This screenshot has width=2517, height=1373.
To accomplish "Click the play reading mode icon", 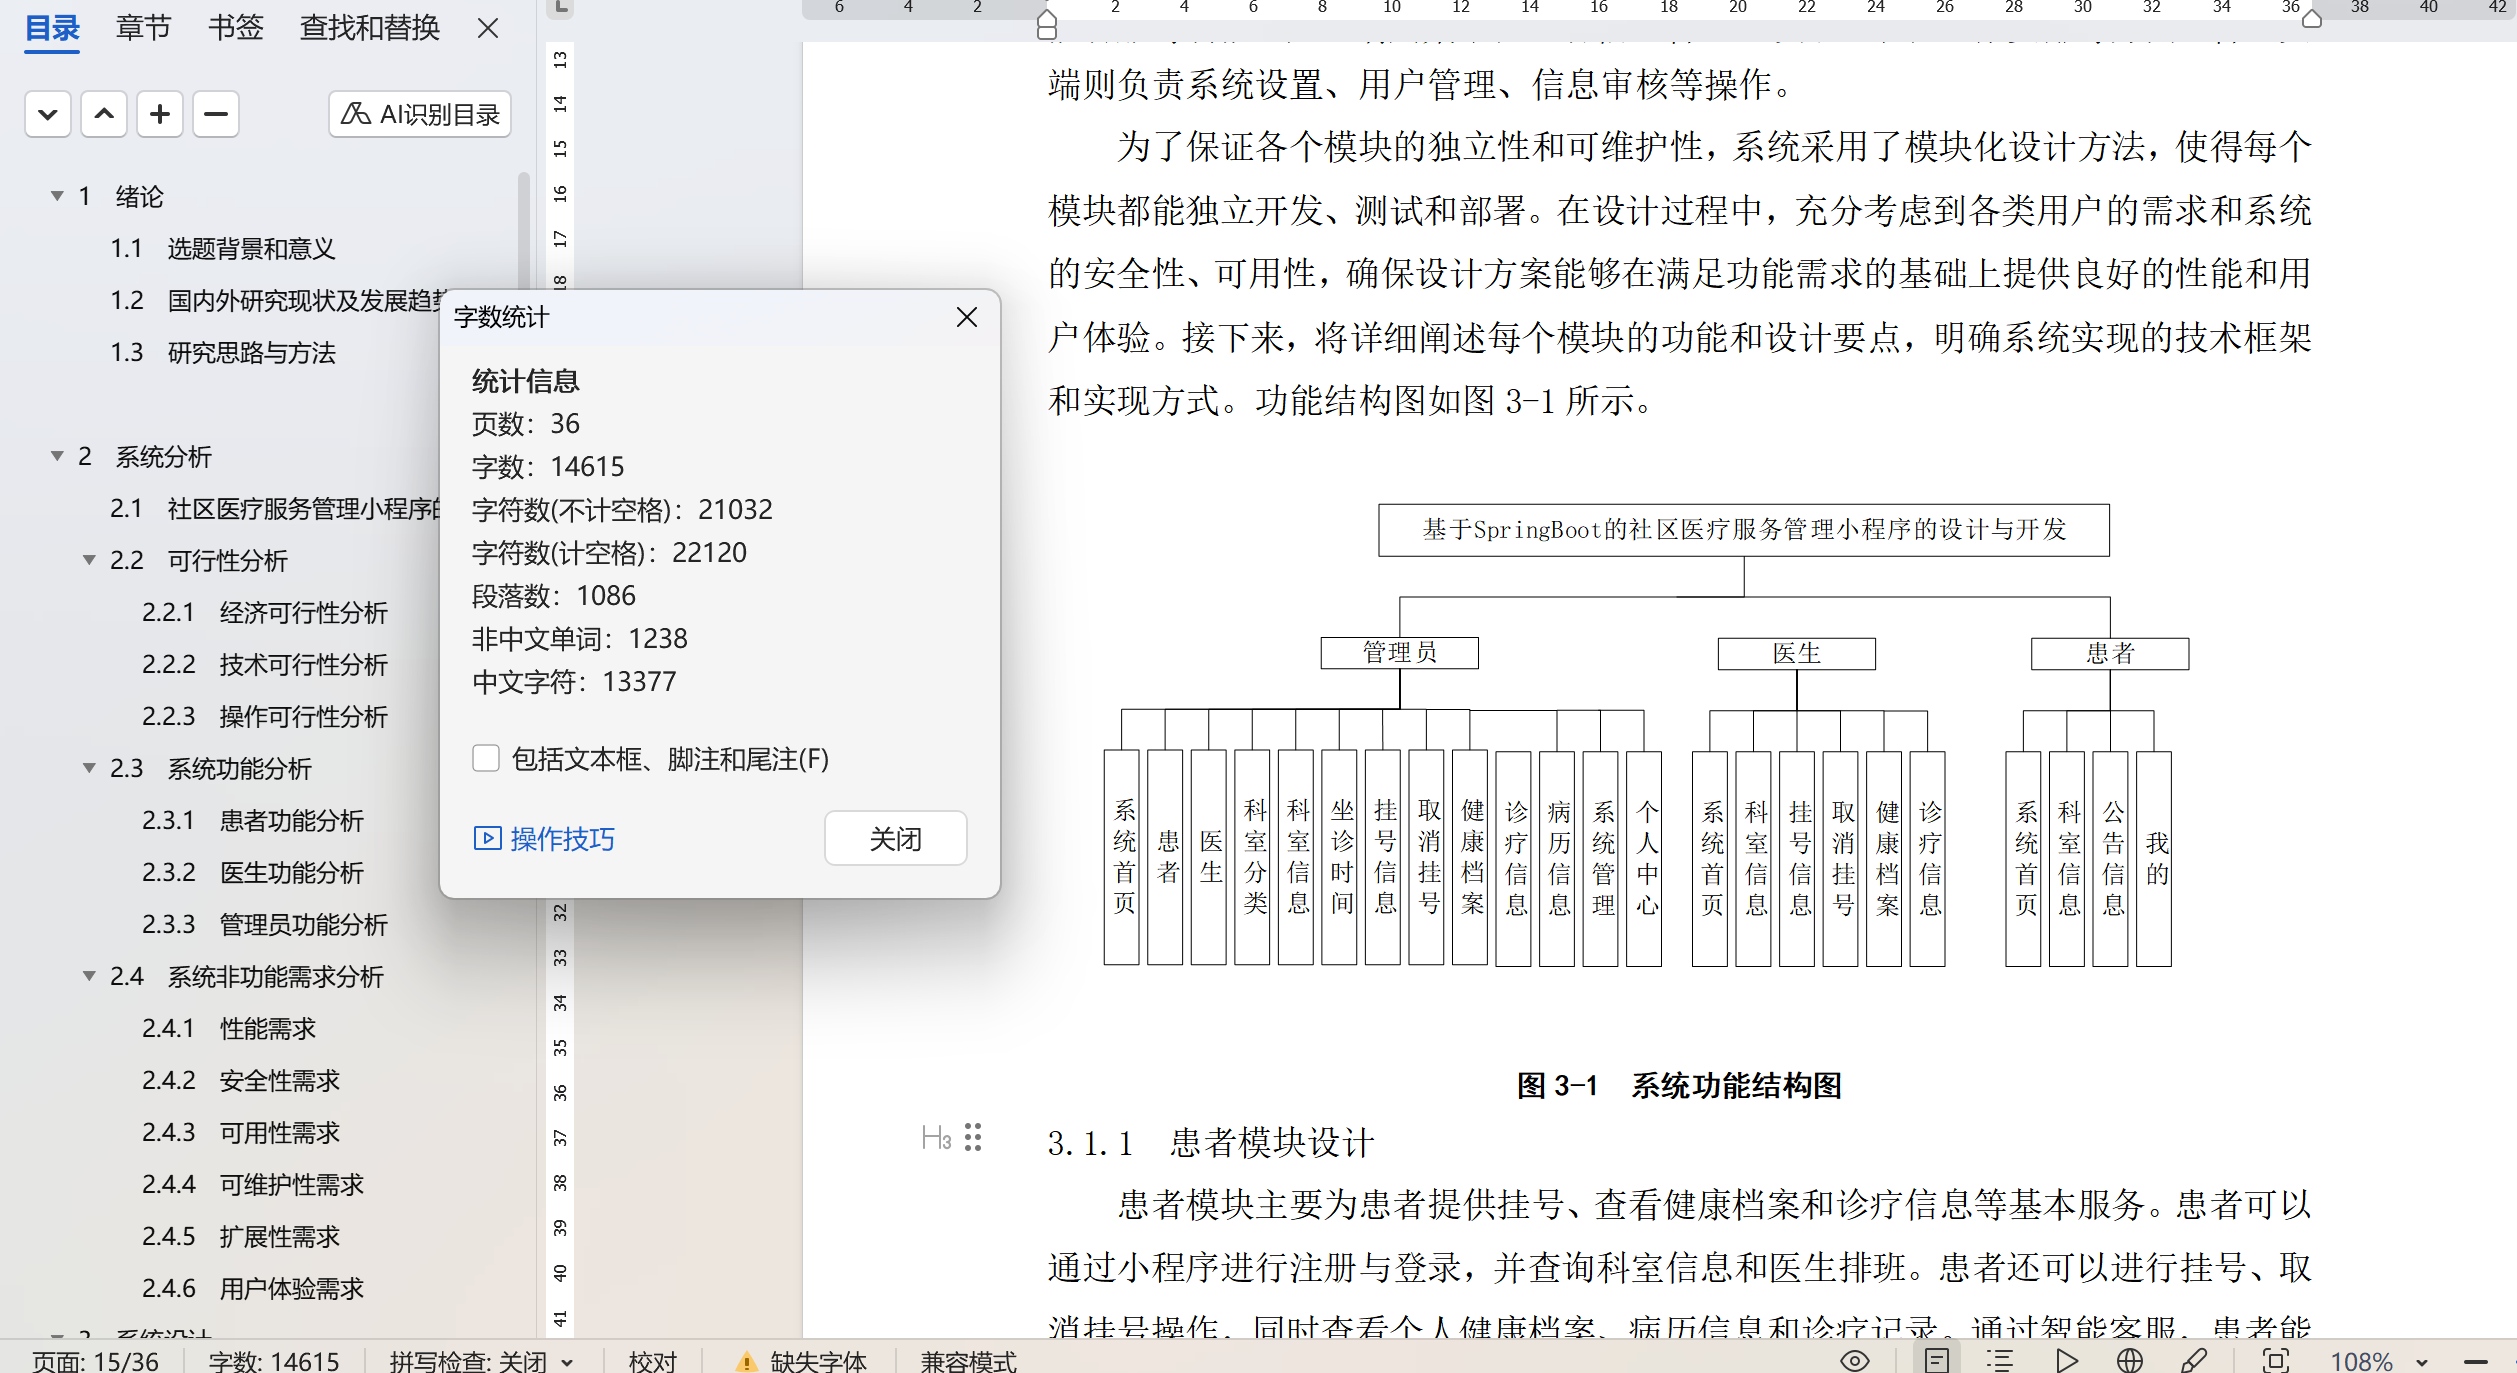I will [x=2066, y=1360].
